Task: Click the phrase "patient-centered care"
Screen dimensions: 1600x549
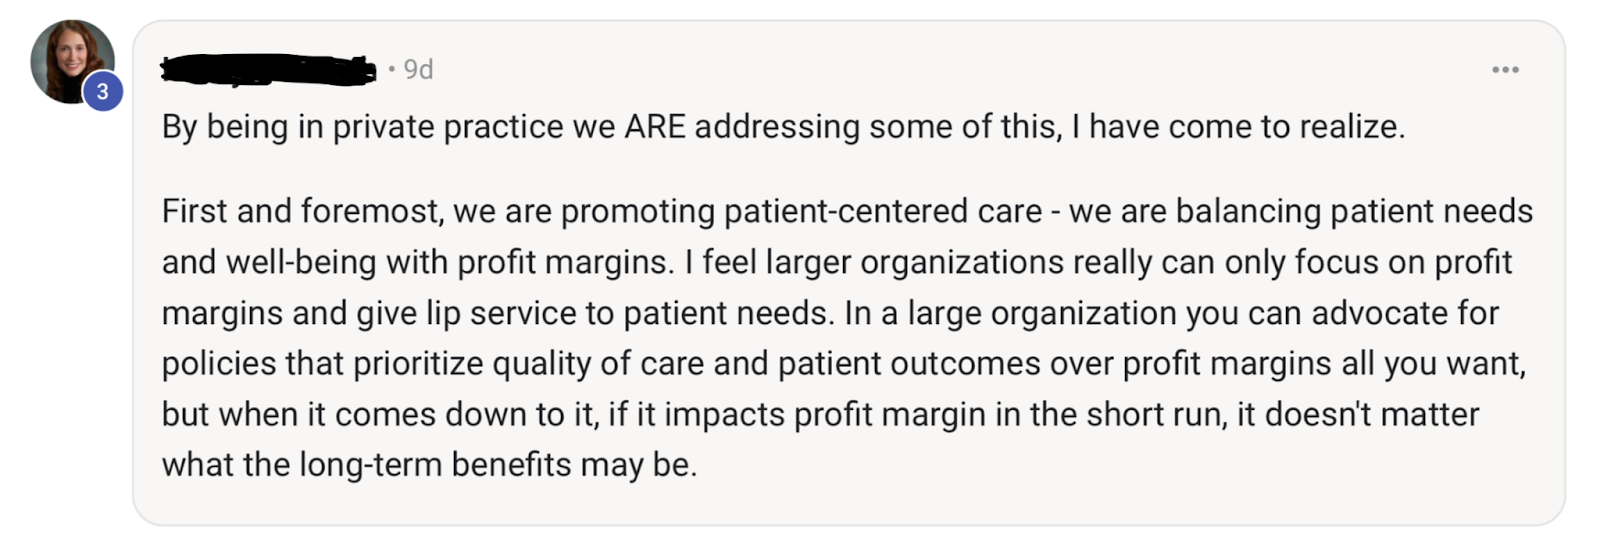Action: coord(883,211)
